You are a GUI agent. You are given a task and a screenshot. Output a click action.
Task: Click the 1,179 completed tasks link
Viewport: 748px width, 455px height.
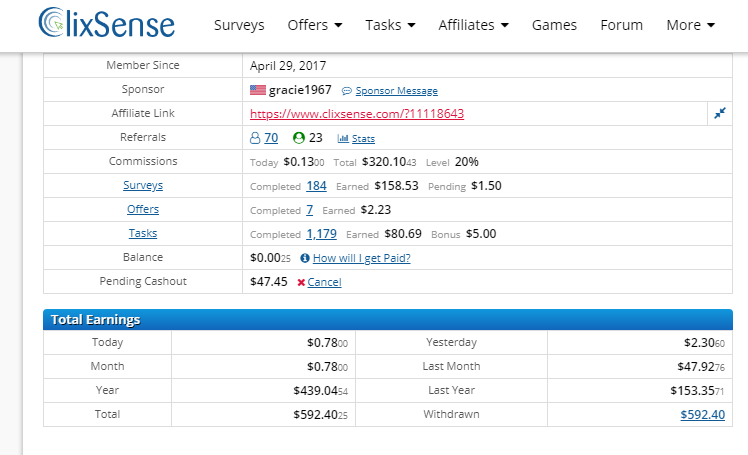point(321,234)
